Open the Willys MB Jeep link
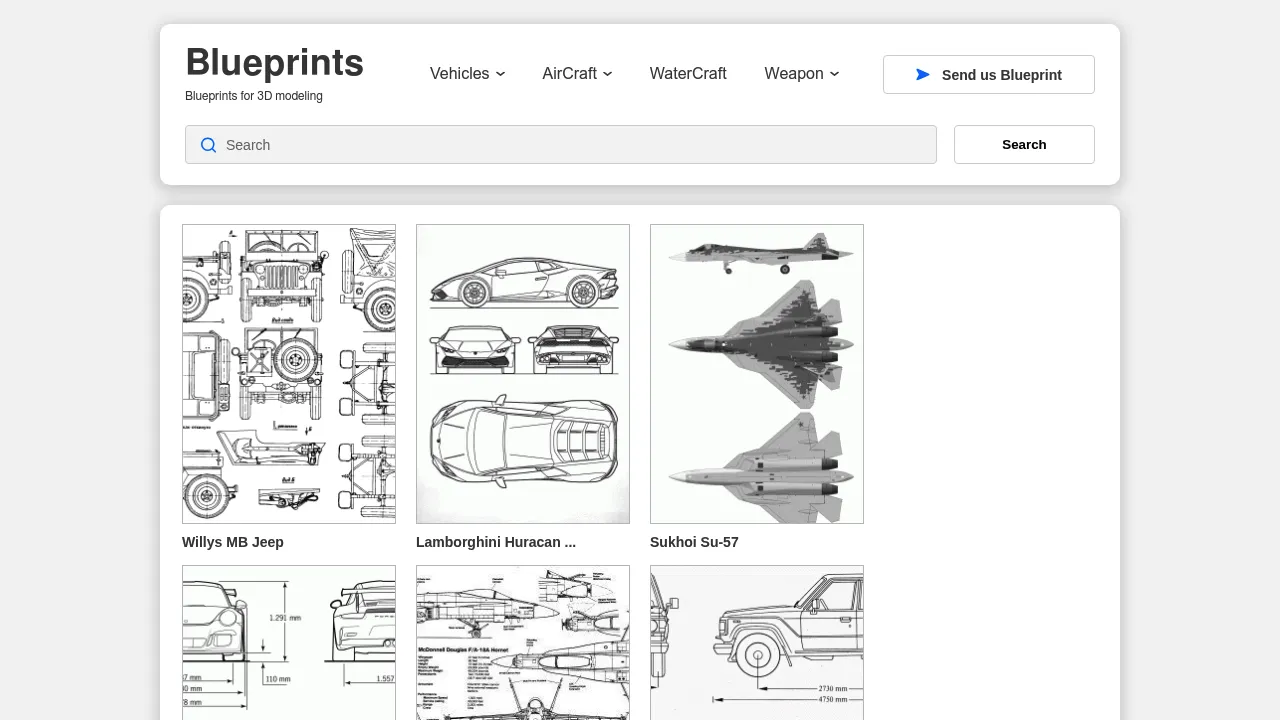The height and width of the screenshot is (720, 1280). coord(233,542)
